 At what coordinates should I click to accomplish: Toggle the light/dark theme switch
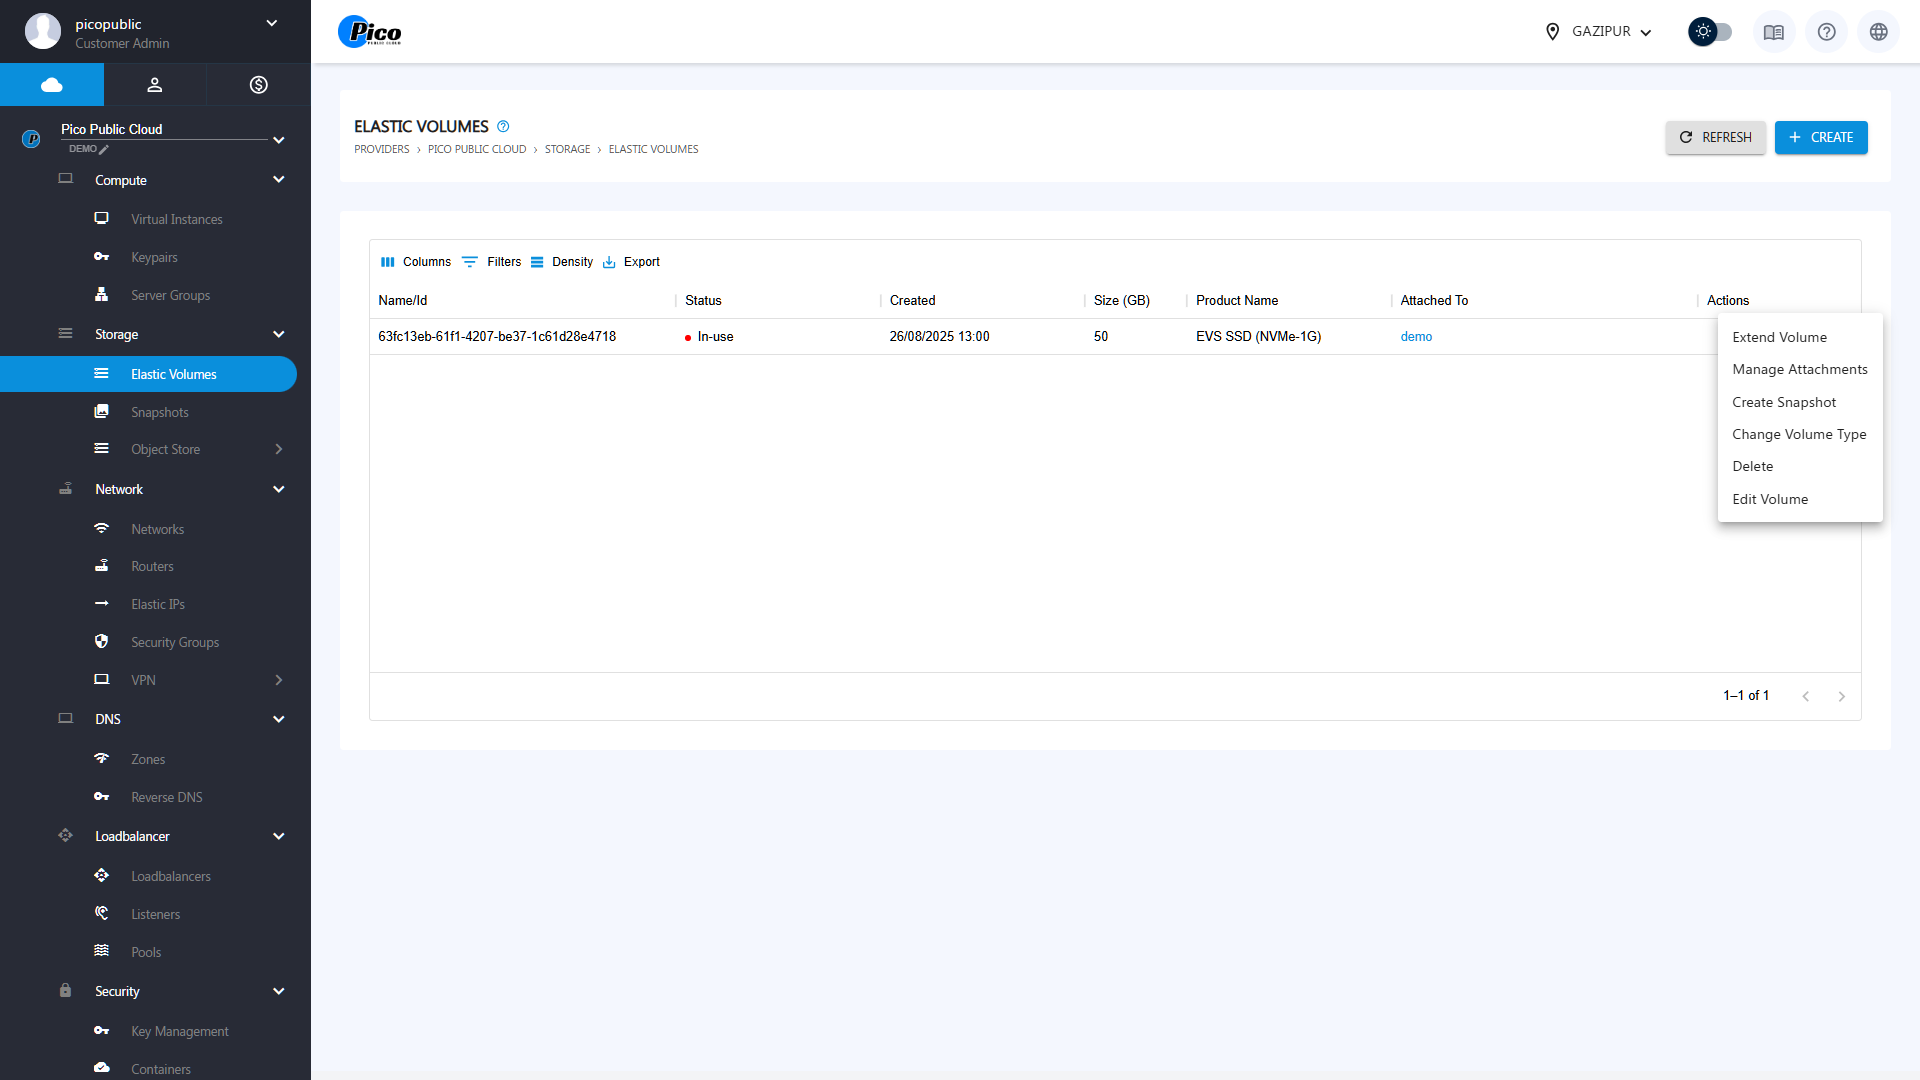(1710, 32)
